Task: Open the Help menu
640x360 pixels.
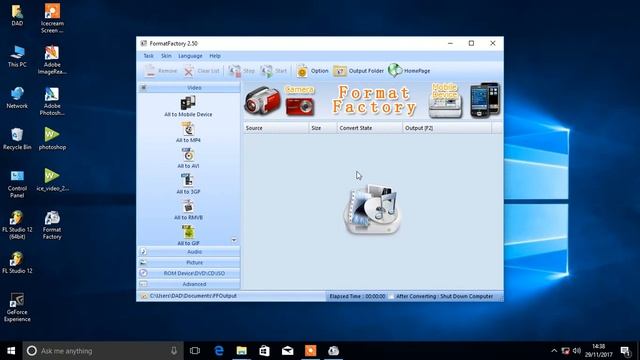Action: tap(215, 56)
